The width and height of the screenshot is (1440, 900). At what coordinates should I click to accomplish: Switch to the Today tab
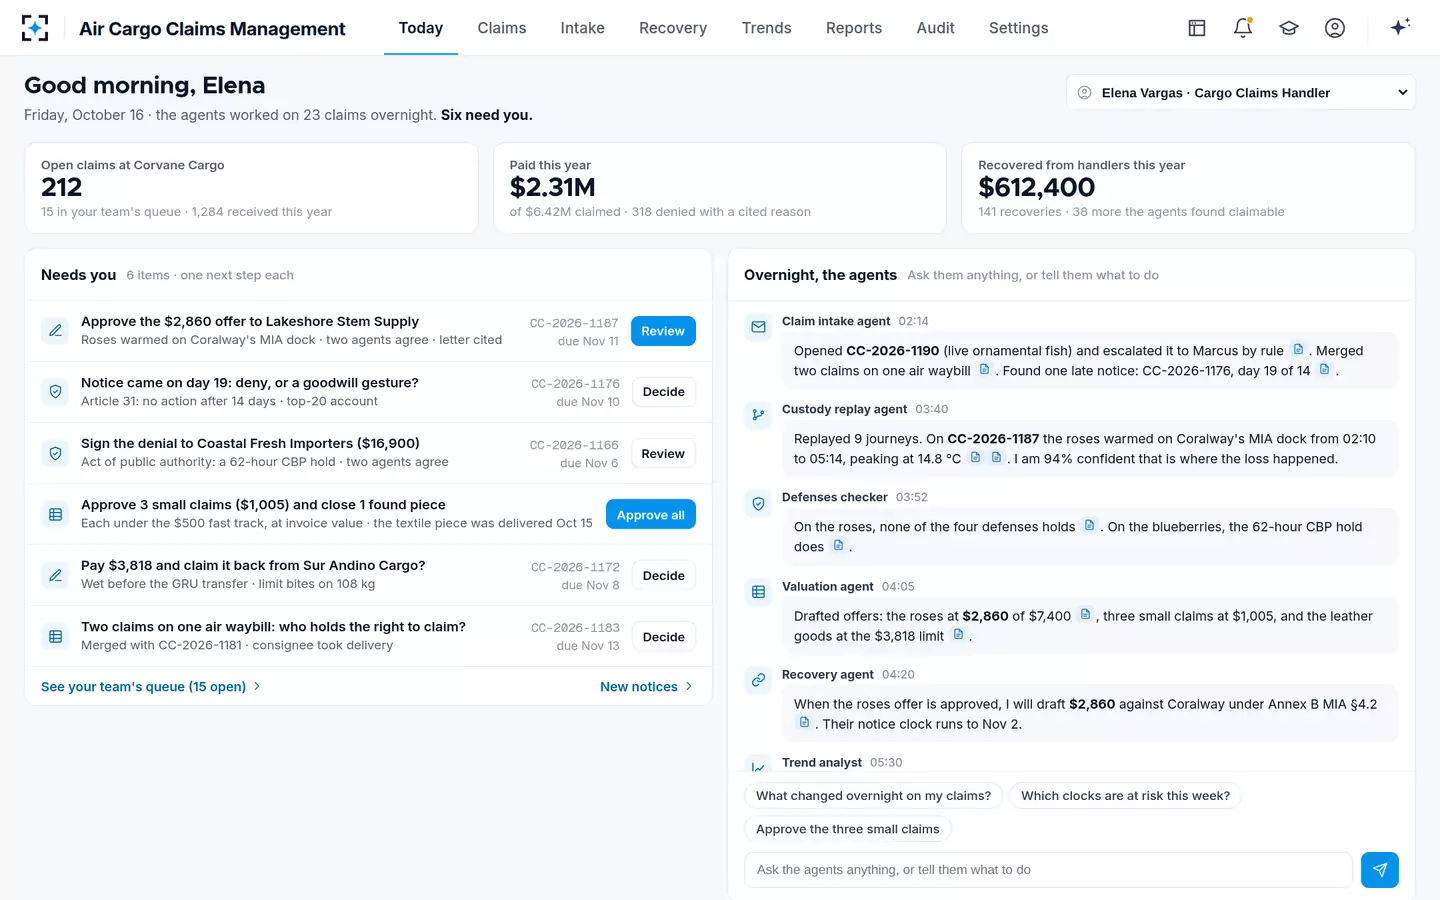[421, 28]
